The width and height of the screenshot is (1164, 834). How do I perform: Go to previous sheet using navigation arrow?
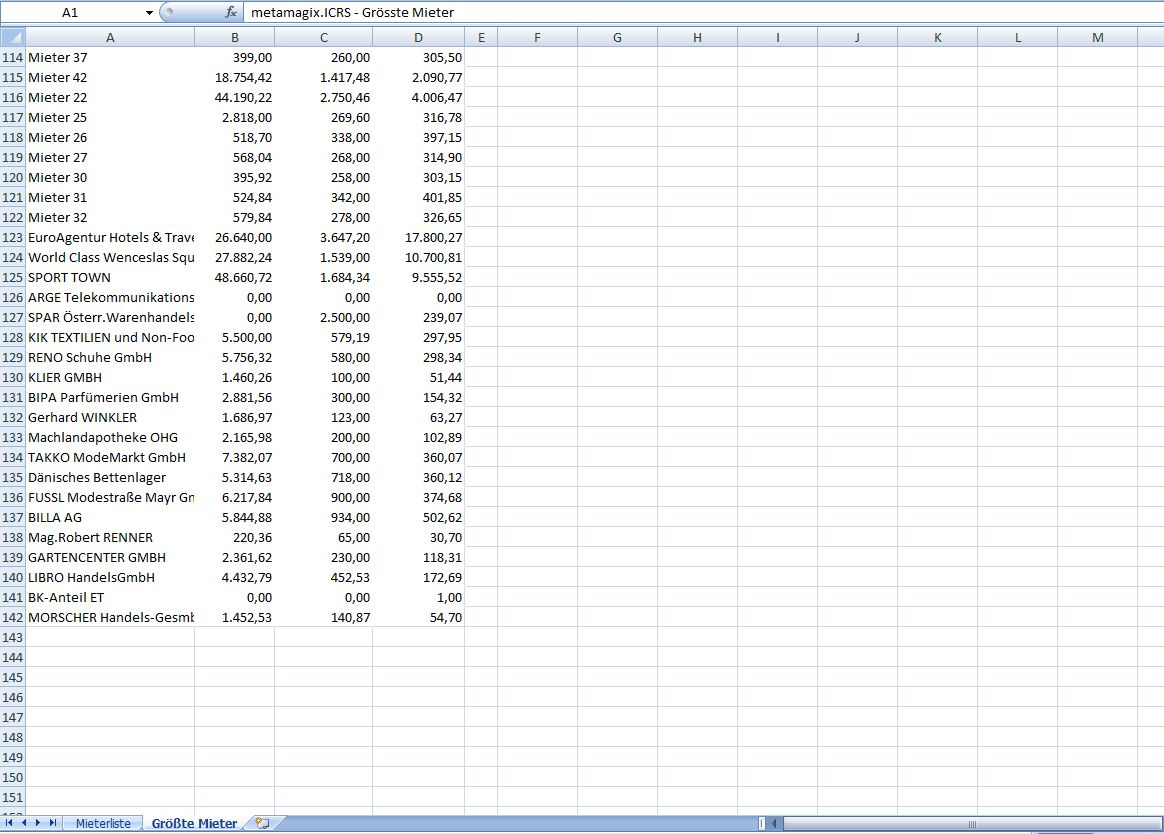tap(24, 823)
